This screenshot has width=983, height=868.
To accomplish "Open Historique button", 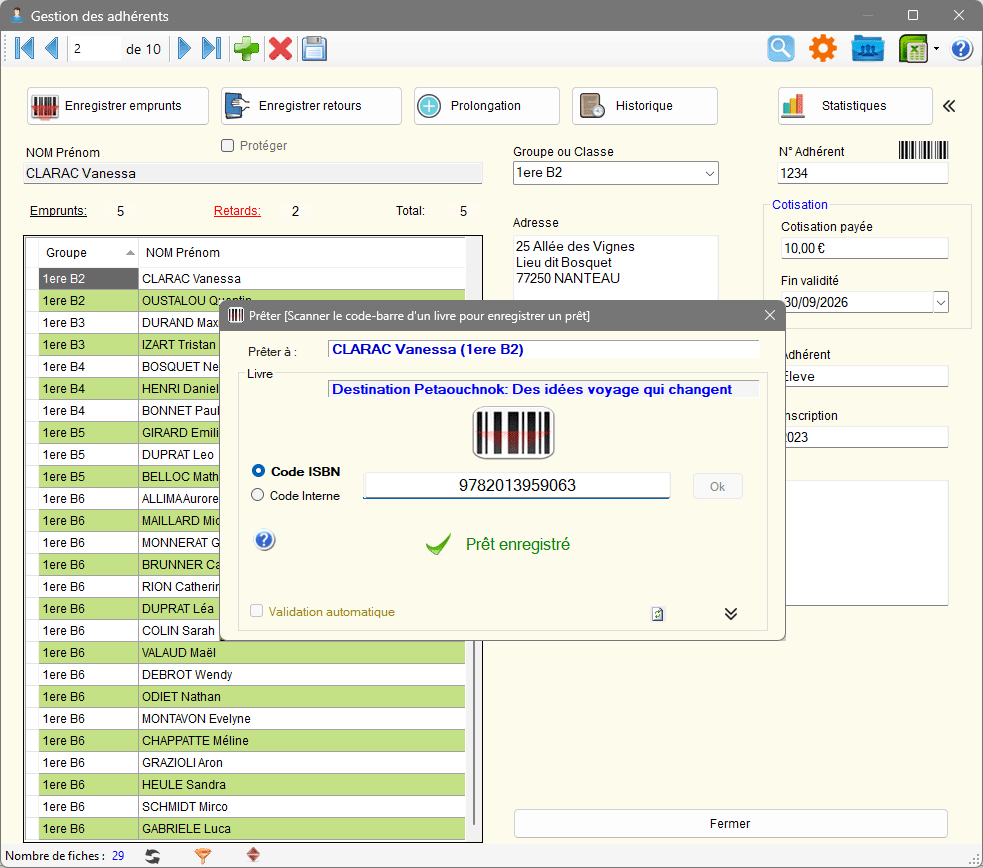I will pos(644,106).
